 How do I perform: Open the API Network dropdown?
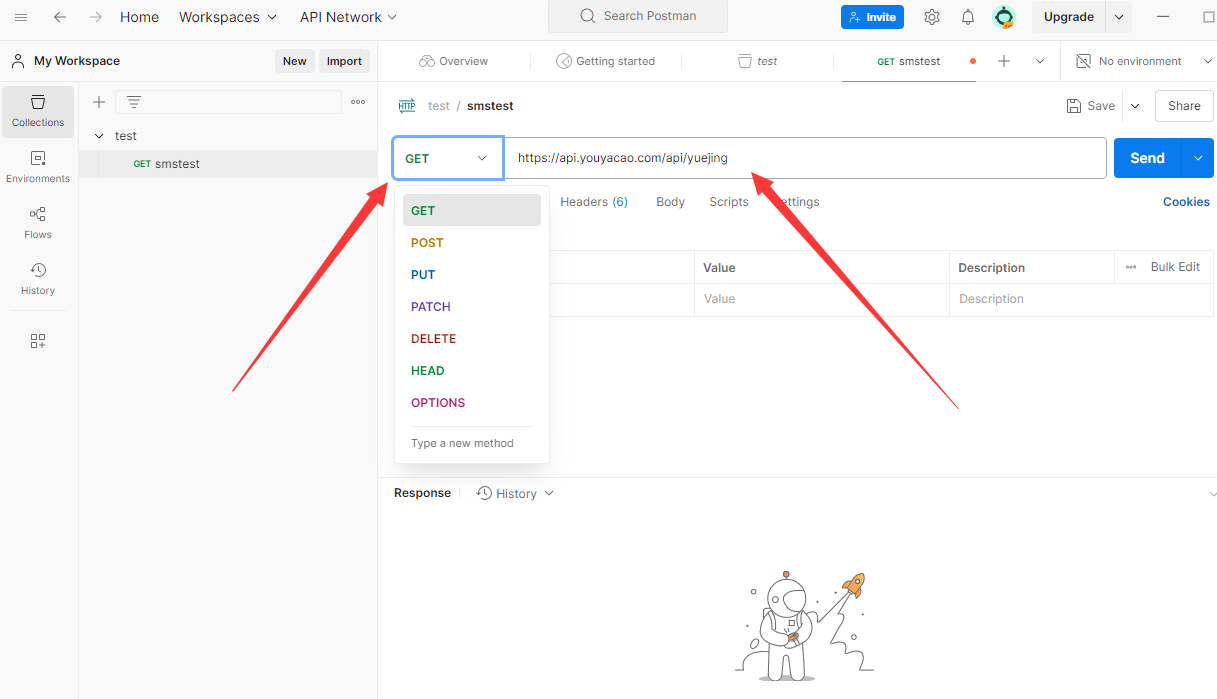[x=348, y=17]
